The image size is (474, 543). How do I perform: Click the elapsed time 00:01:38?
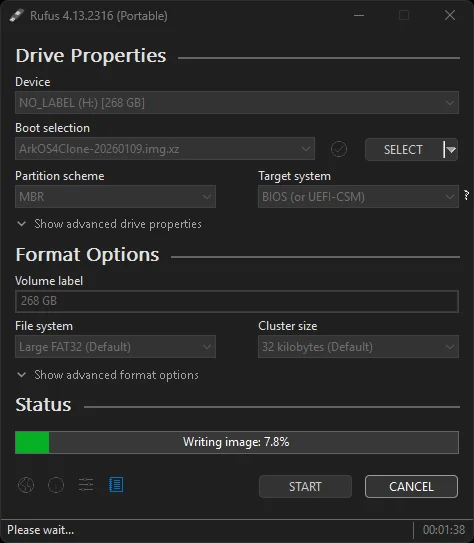[x=444, y=530]
